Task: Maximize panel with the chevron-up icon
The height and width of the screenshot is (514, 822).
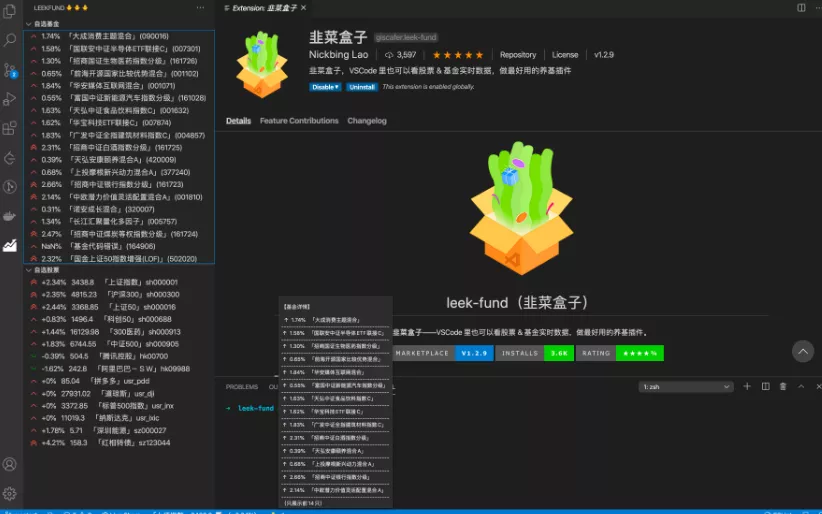Action: pyautogui.click(x=801, y=387)
